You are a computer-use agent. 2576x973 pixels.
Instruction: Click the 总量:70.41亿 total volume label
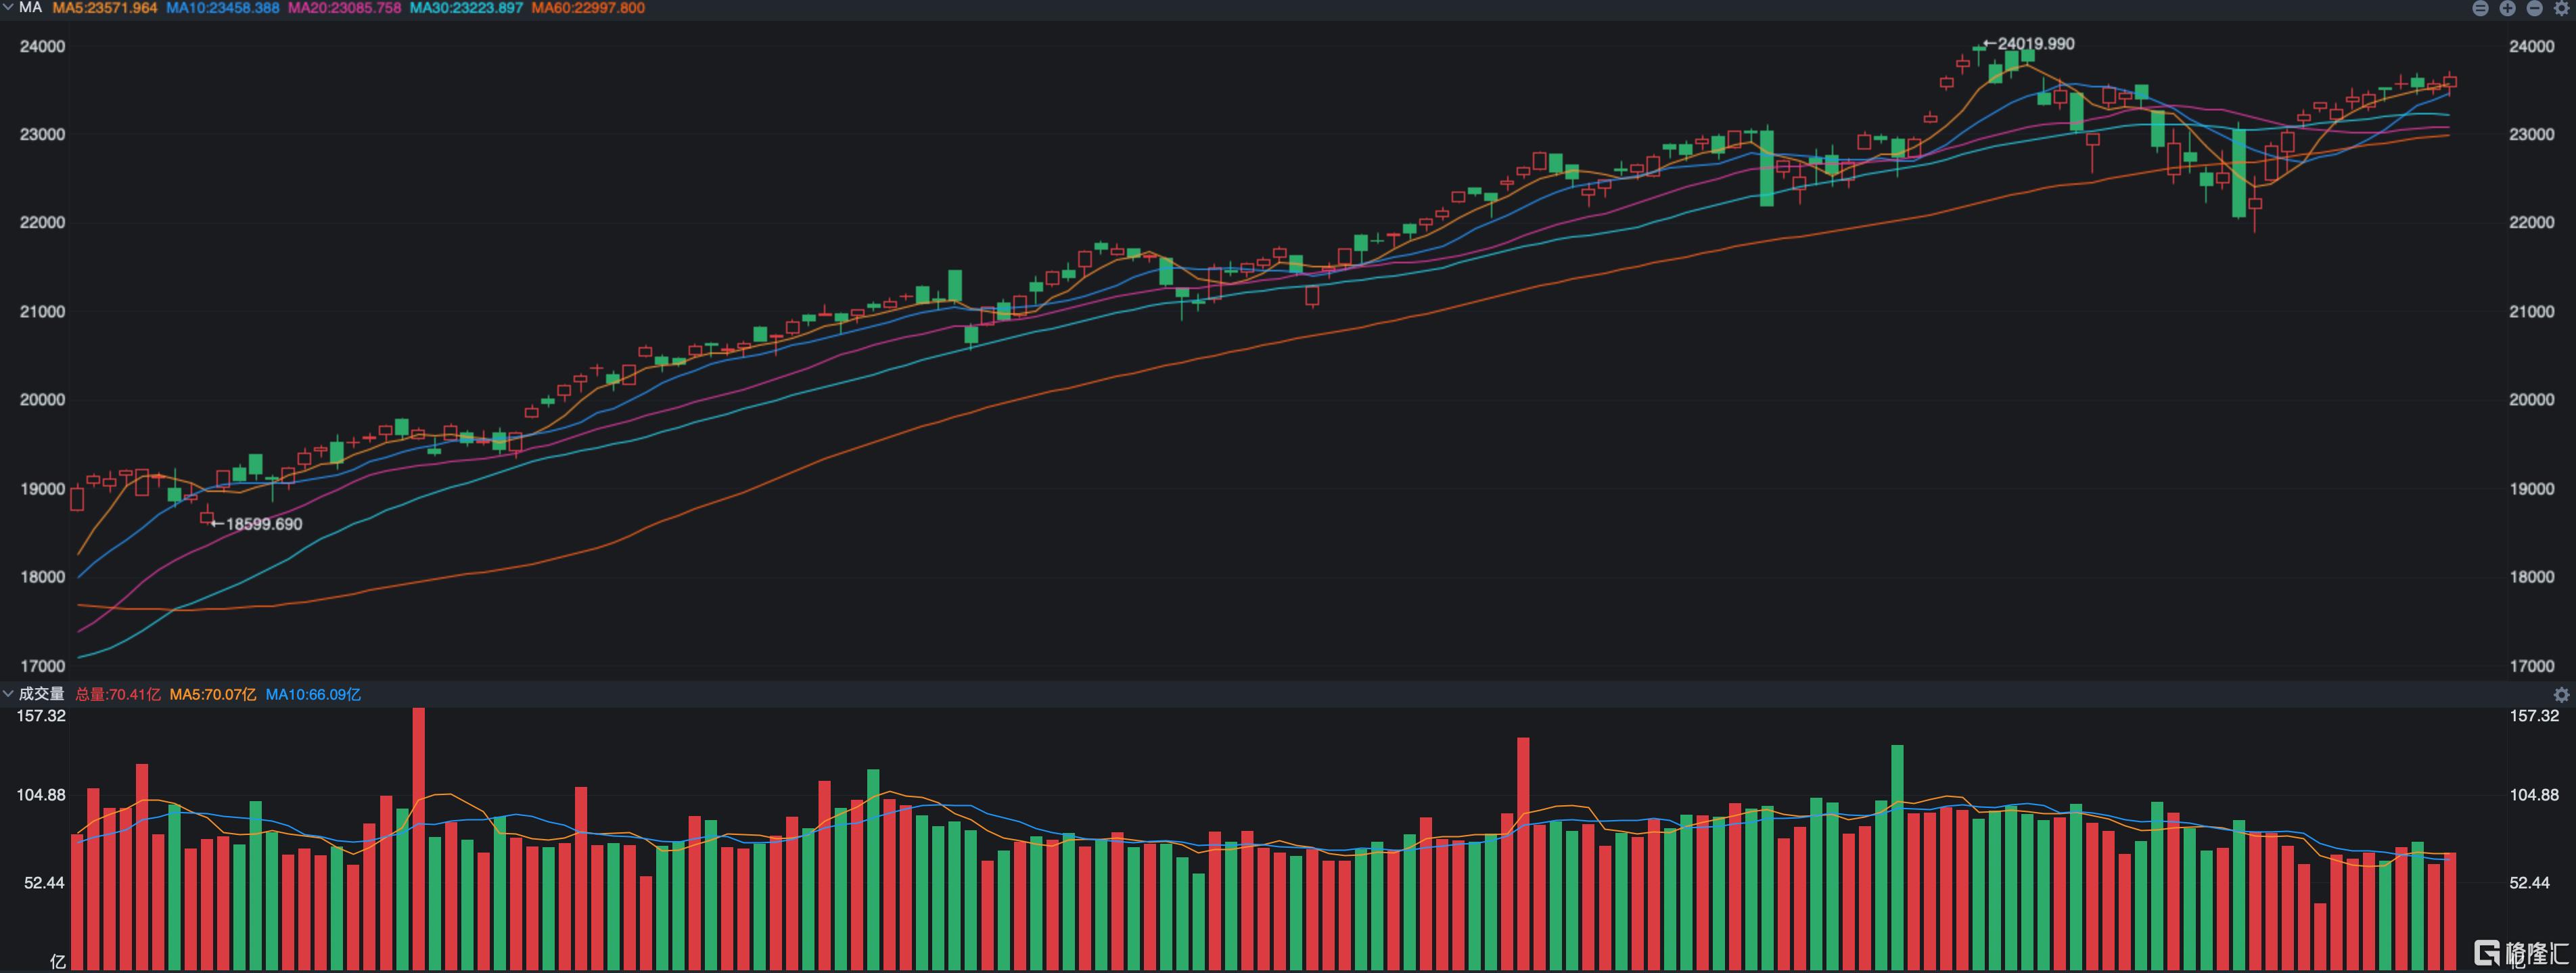click(118, 694)
